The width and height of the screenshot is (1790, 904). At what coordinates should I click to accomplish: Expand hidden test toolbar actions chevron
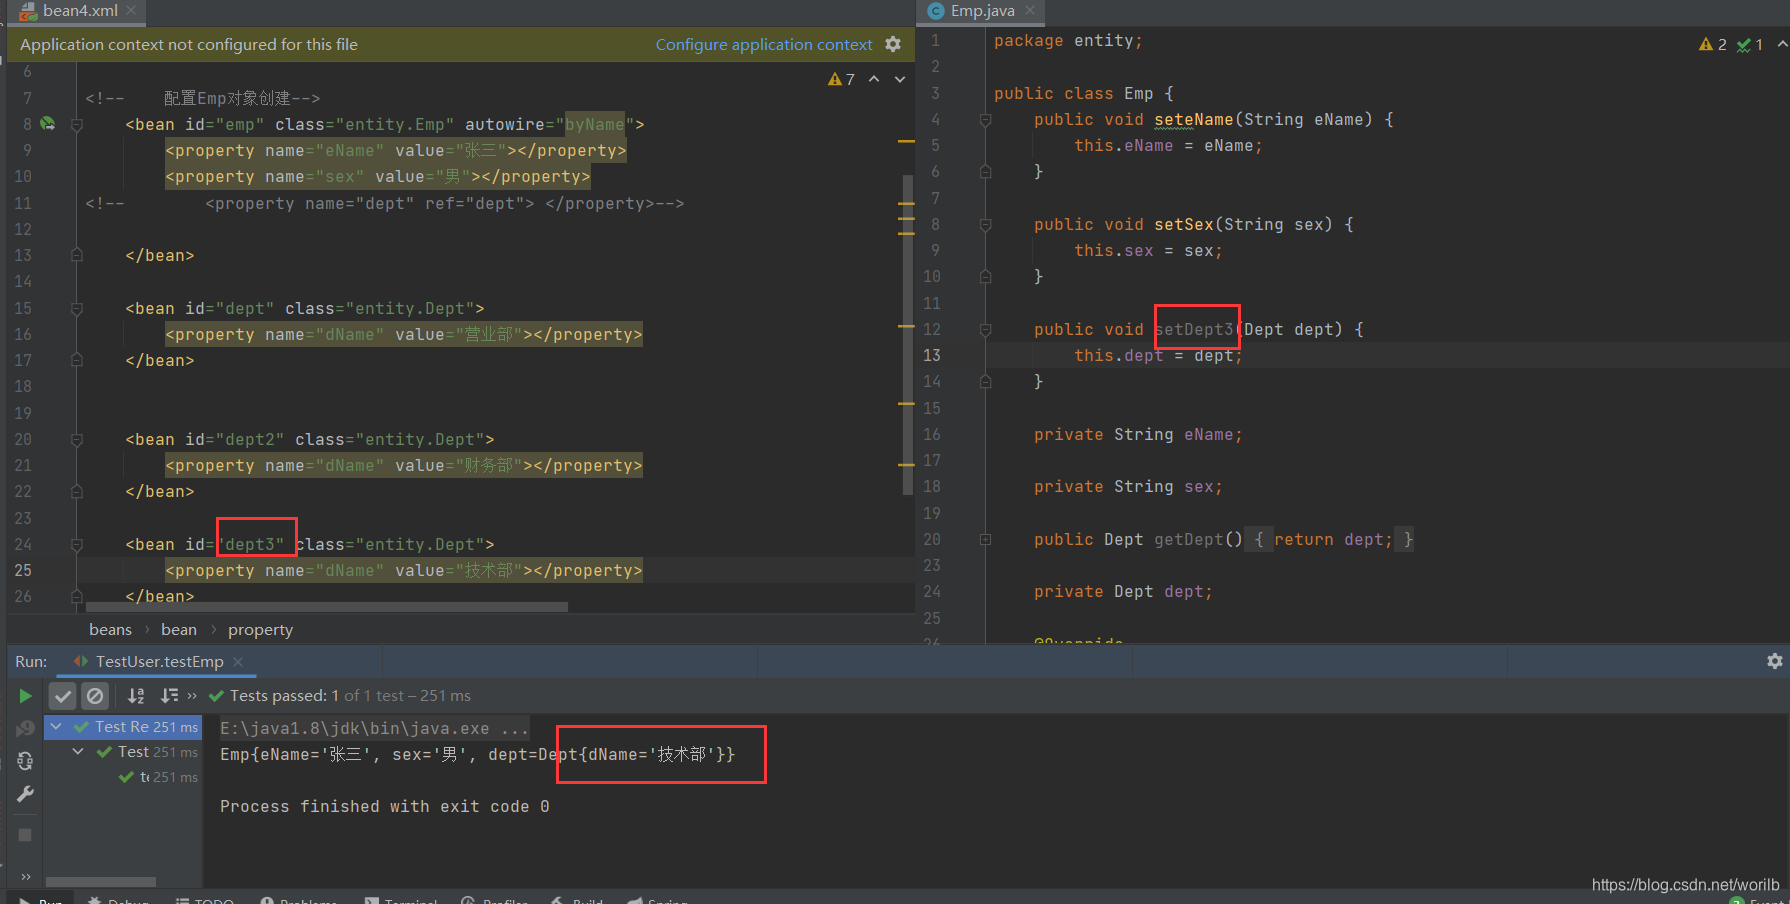tap(192, 696)
